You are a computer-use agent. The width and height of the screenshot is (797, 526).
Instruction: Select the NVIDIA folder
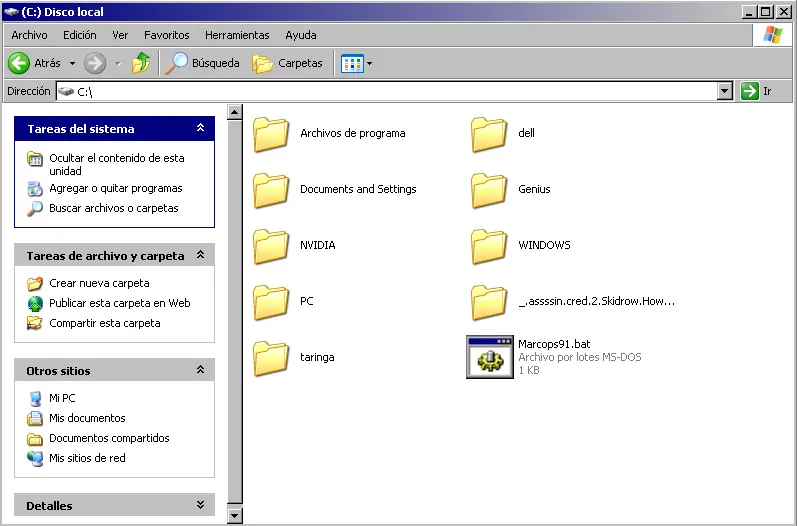pyautogui.click(x=271, y=245)
